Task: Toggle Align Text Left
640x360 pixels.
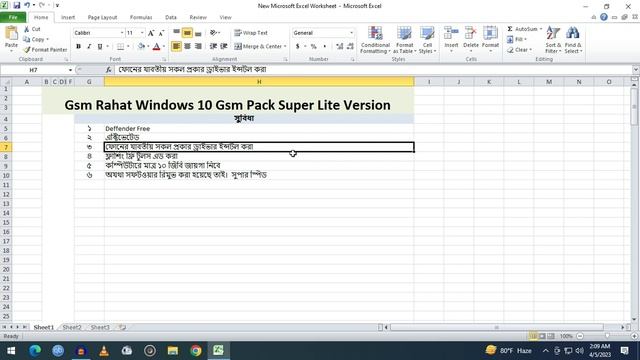Action: tap(176, 47)
